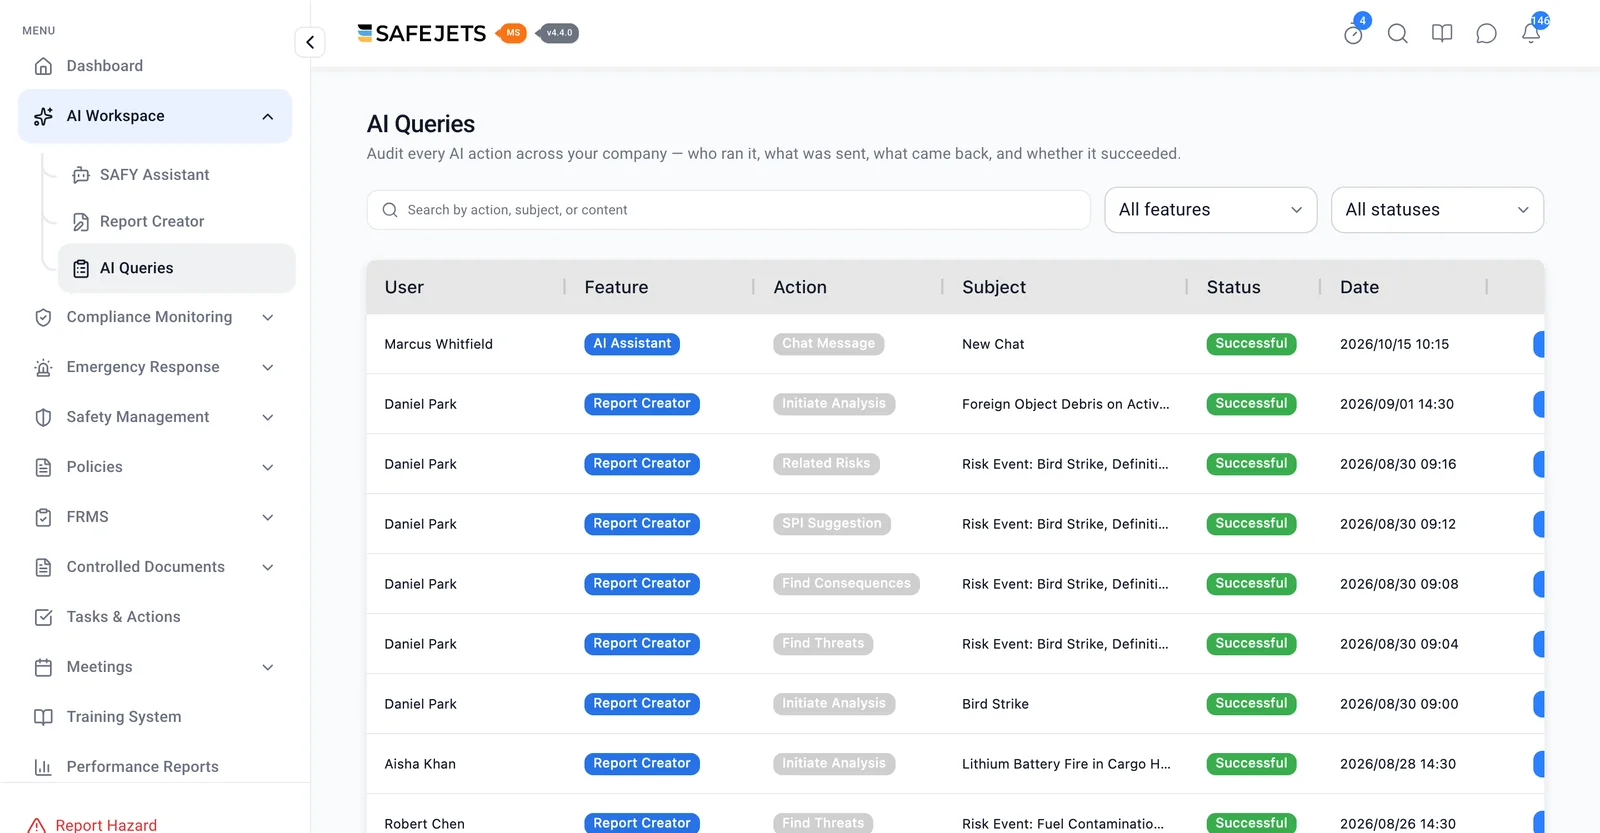Viewport: 1600px width, 833px height.
Task: Click the SAFY Assistant robot icon
Action: point(81,175)
